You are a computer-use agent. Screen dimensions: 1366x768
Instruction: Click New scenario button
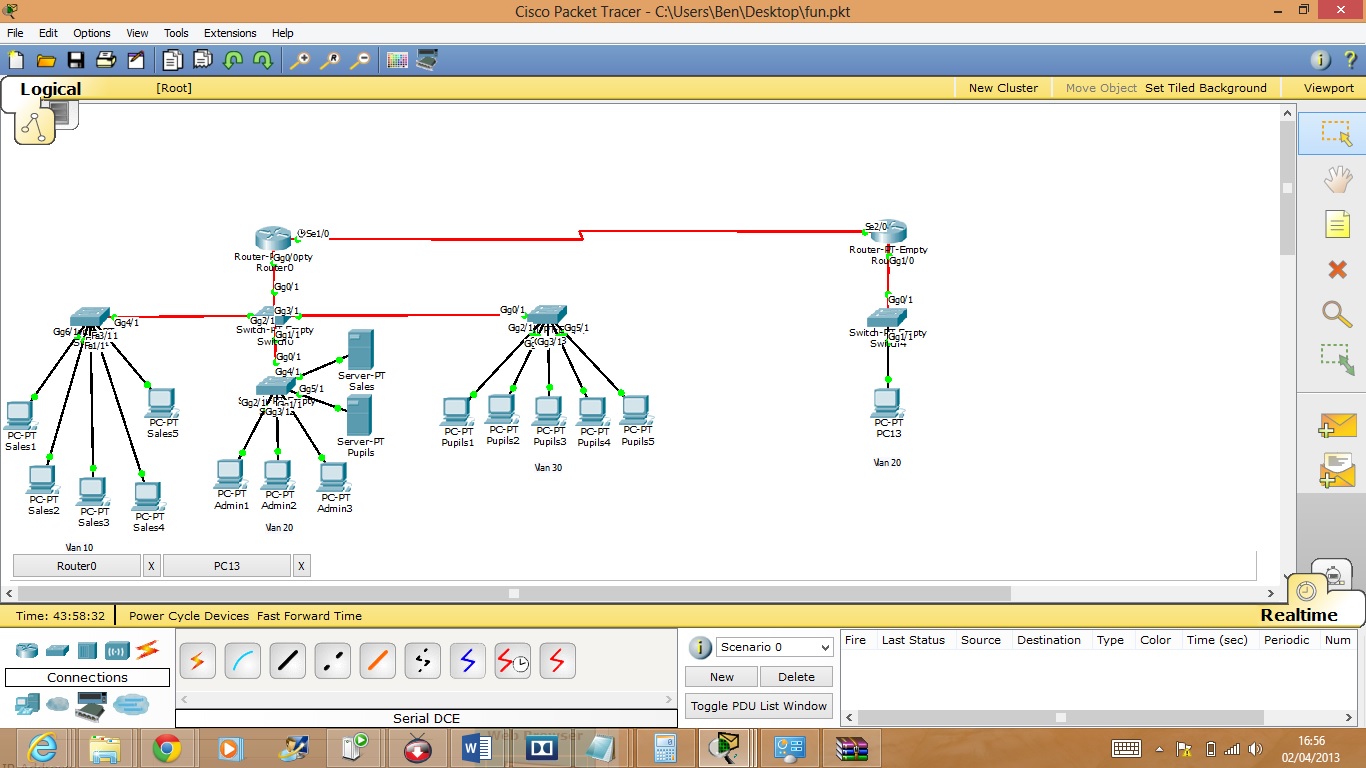tap(721, 677)
